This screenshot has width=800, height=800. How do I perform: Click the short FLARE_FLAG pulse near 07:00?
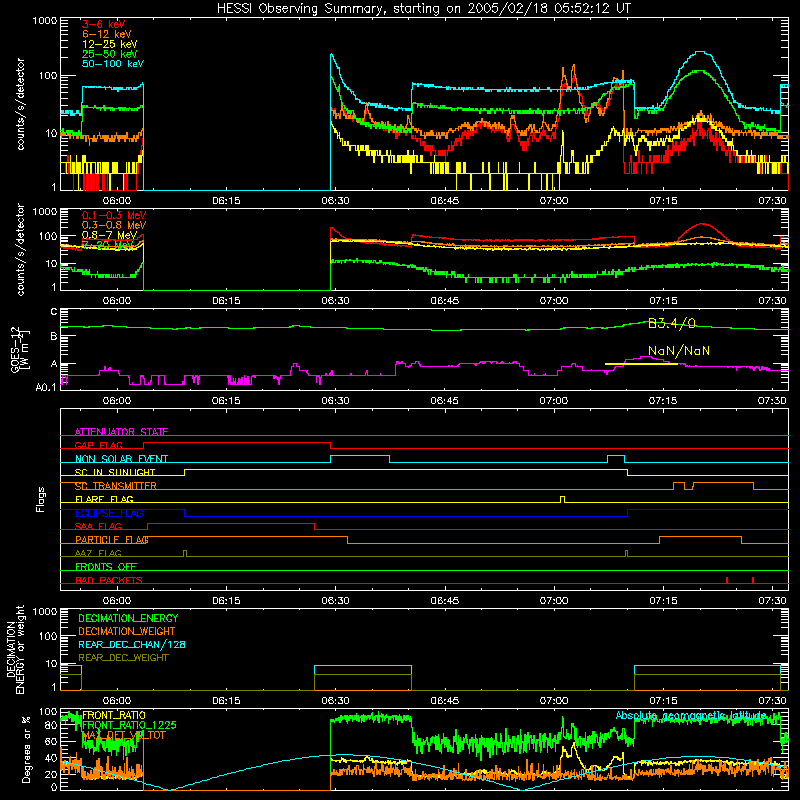(562, 499)
